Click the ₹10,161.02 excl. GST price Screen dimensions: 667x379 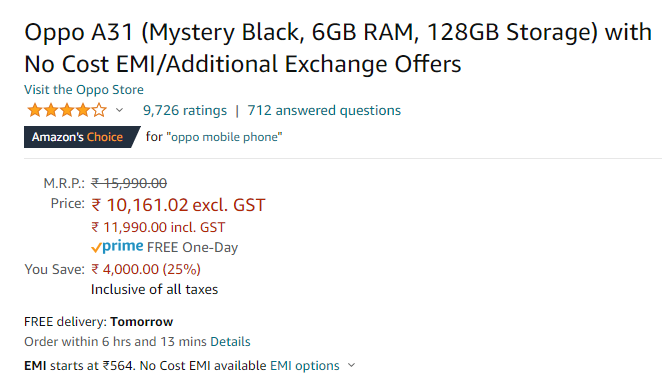178,205
